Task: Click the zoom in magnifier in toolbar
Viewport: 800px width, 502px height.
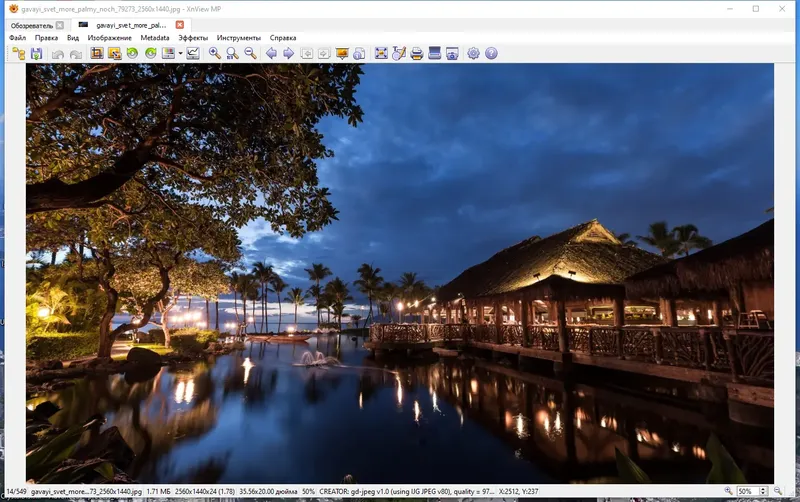Action: click(x=215, y=53)
